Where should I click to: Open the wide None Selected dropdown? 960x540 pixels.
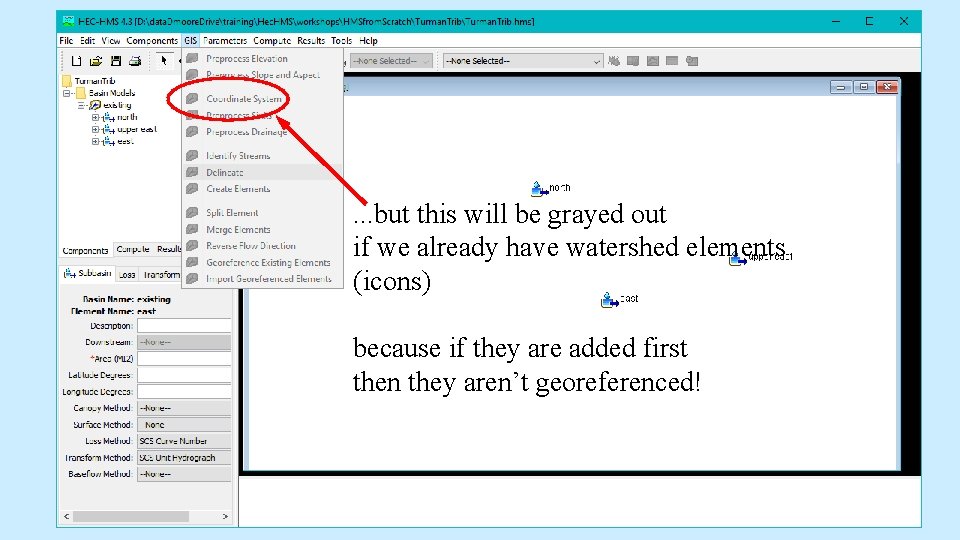coord(523,61)
